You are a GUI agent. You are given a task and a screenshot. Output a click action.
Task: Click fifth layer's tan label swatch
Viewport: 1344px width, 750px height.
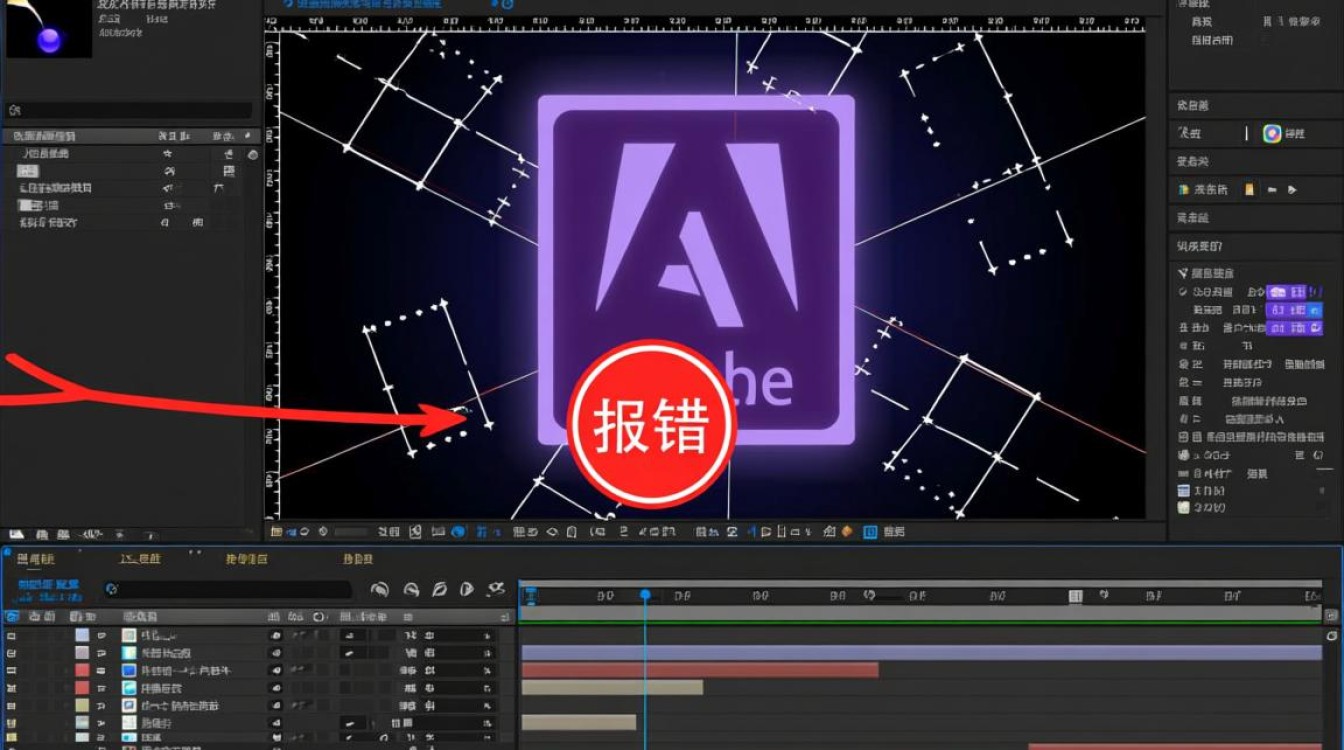pyautogui.click(x=82, y=705)
